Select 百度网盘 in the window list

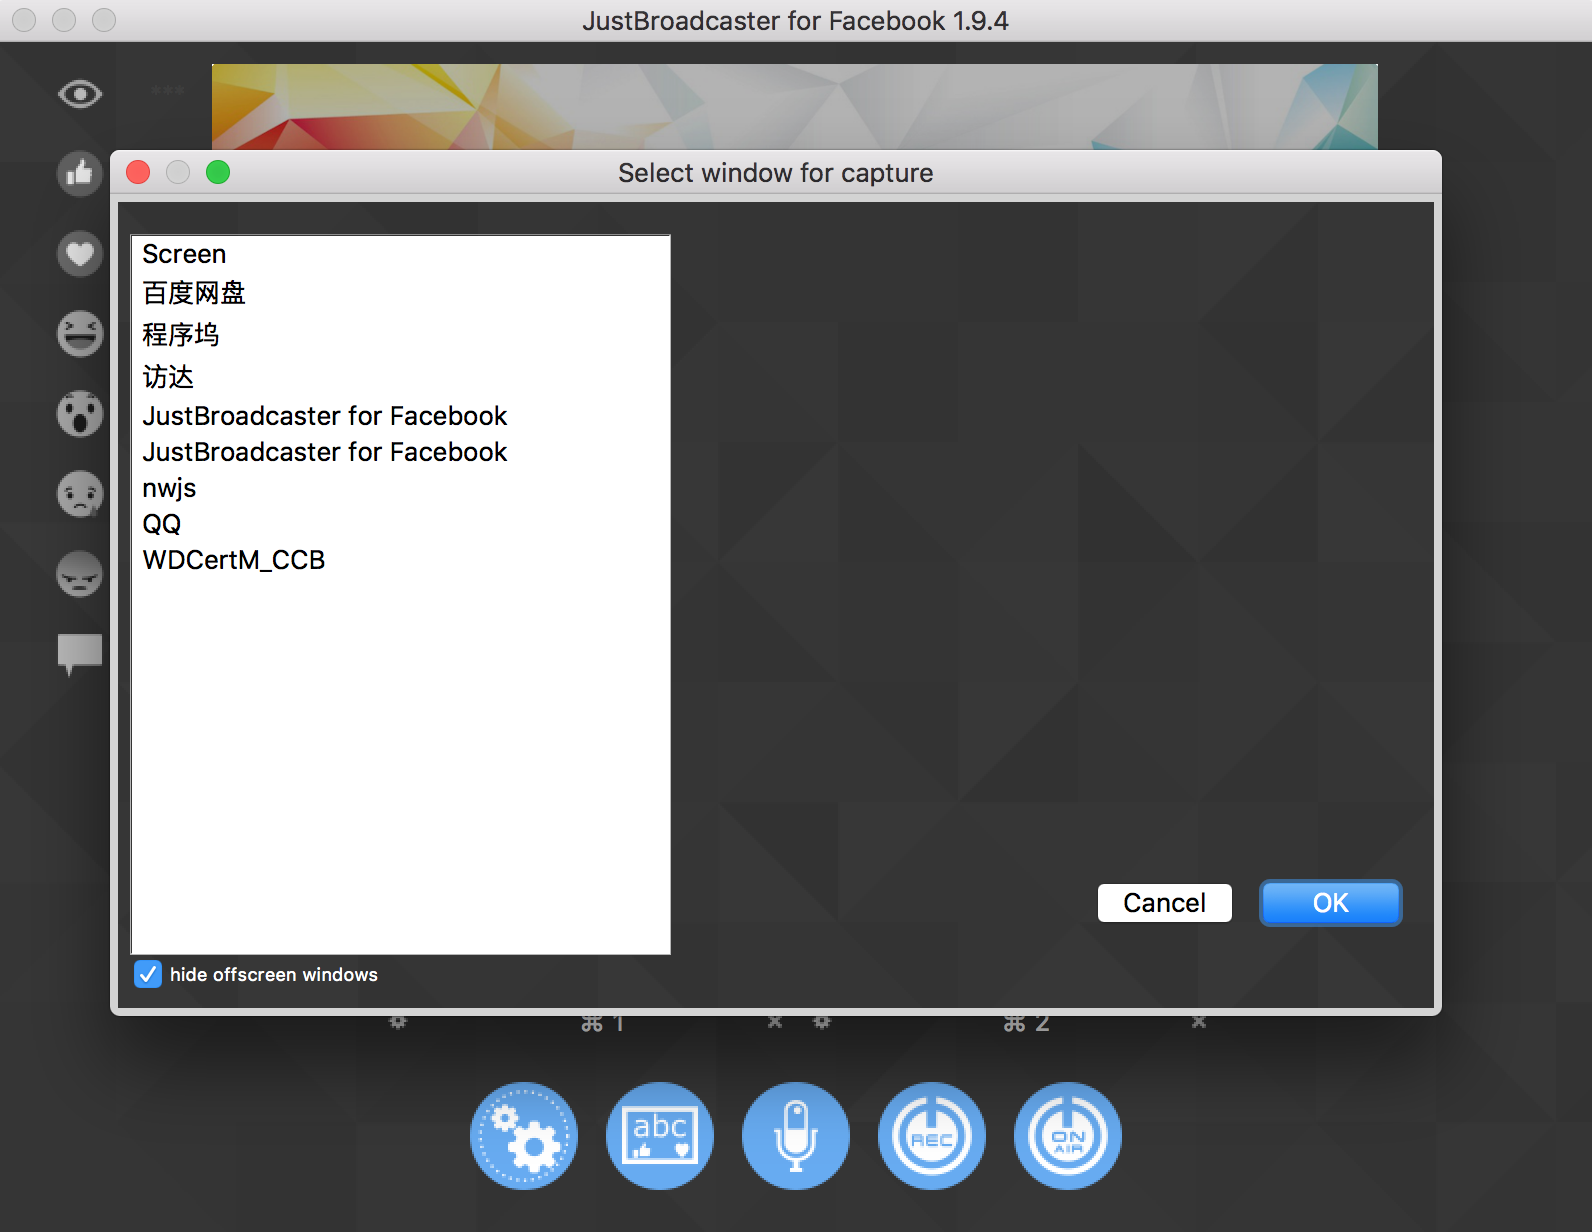(x=400, y=293)
